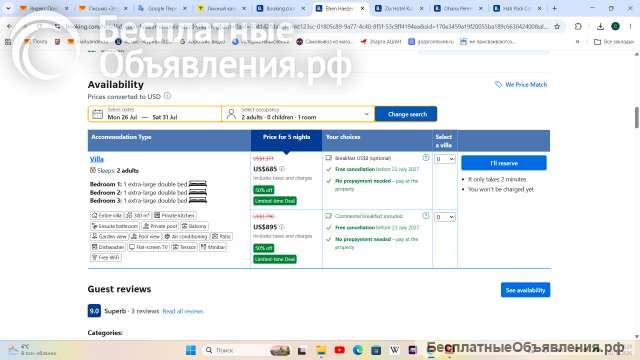
Task: Open villa quantity dropdown for US$685 option
Action: [444, 159]
